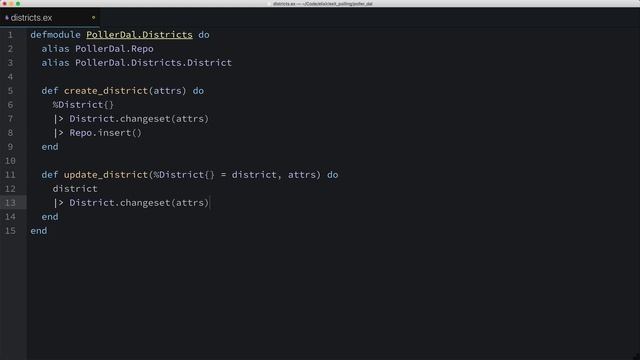Viewport: 640px width, 360px height.
Task: Click line number 5 in gutter
Action: [x=11, y=91]
